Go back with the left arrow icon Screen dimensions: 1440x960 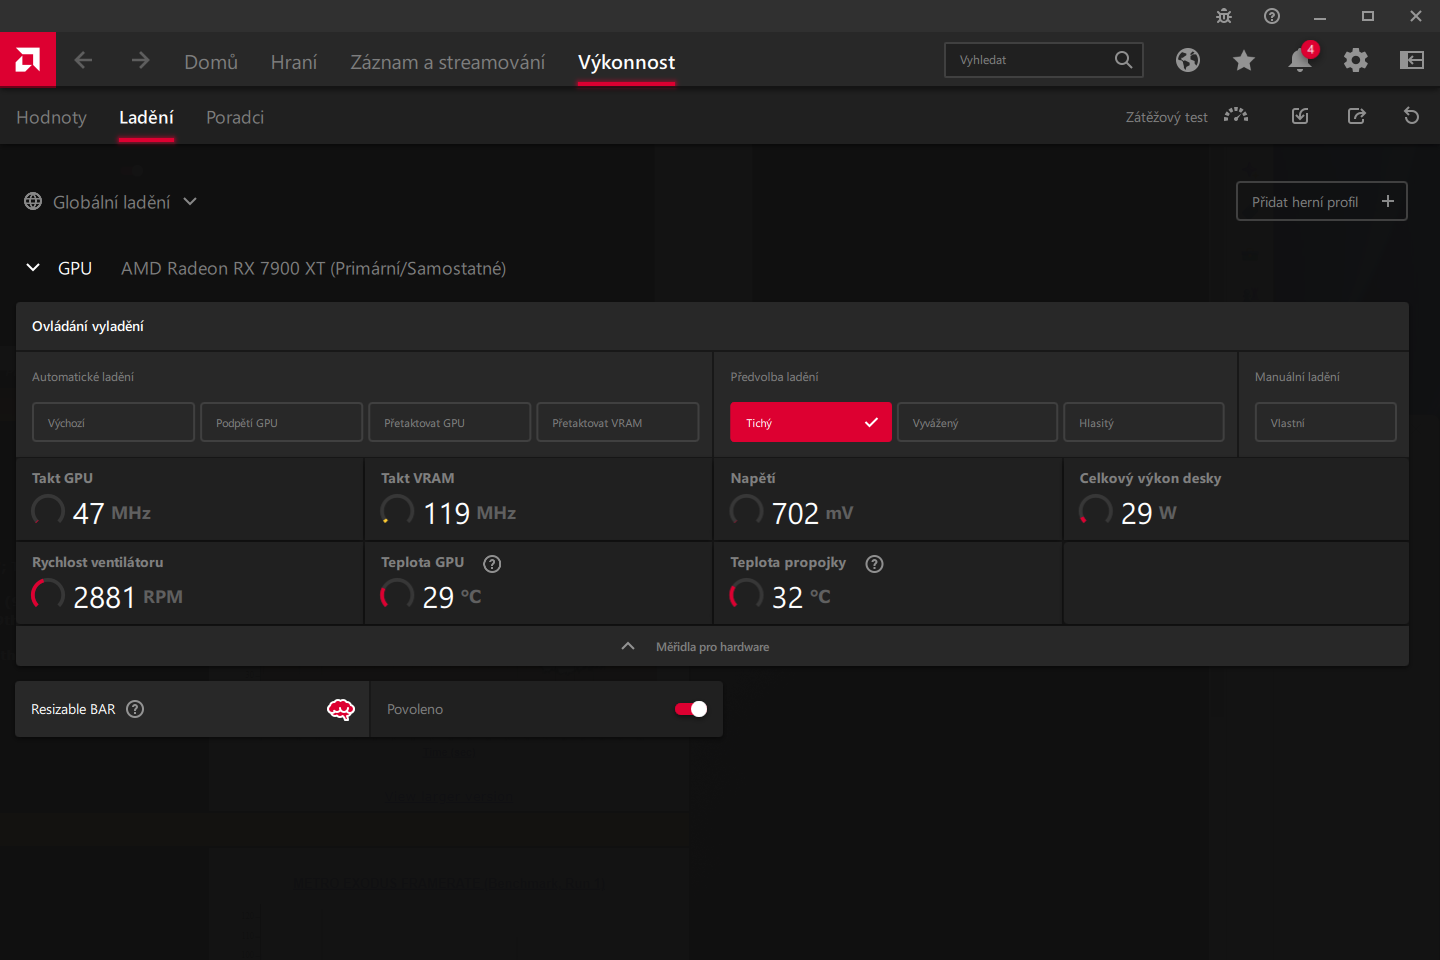pos(83,61)
